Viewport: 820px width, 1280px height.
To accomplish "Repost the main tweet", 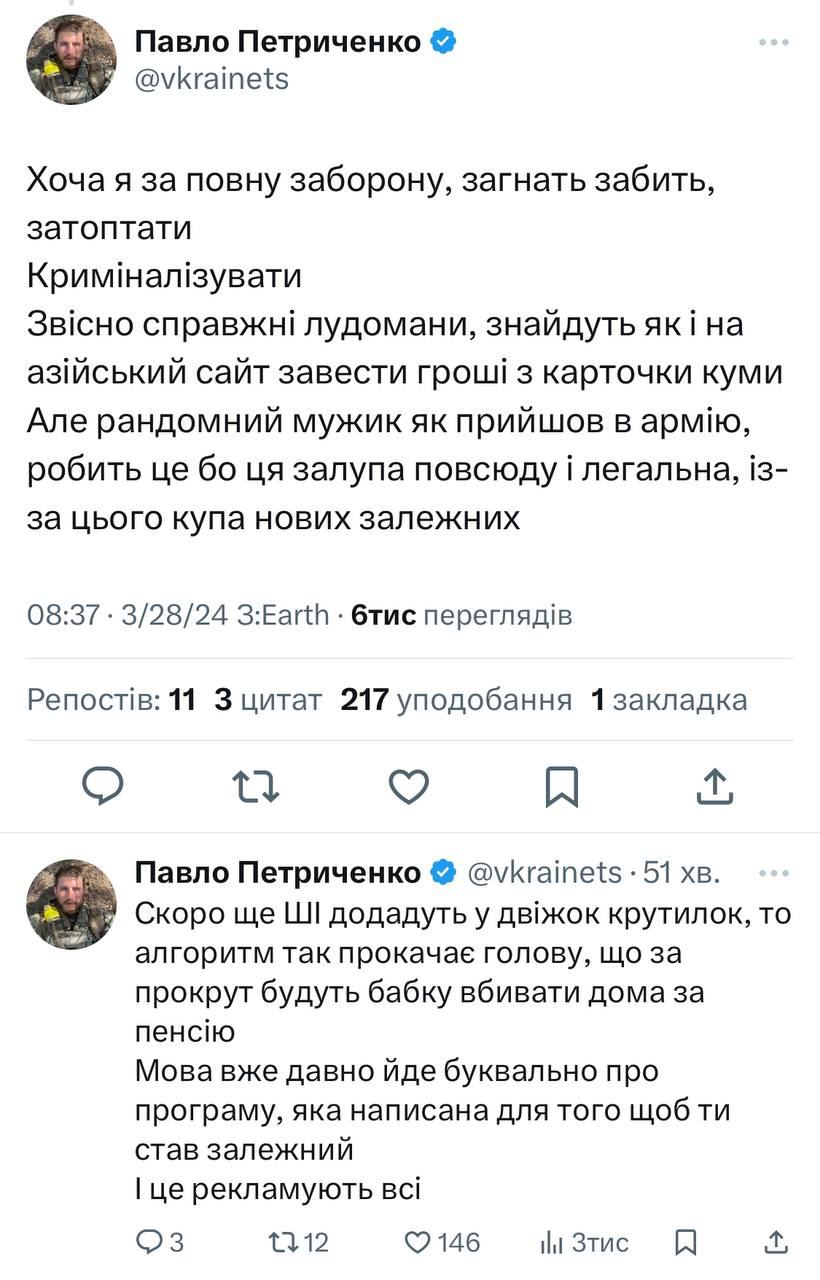I will (x=255, y=786).
